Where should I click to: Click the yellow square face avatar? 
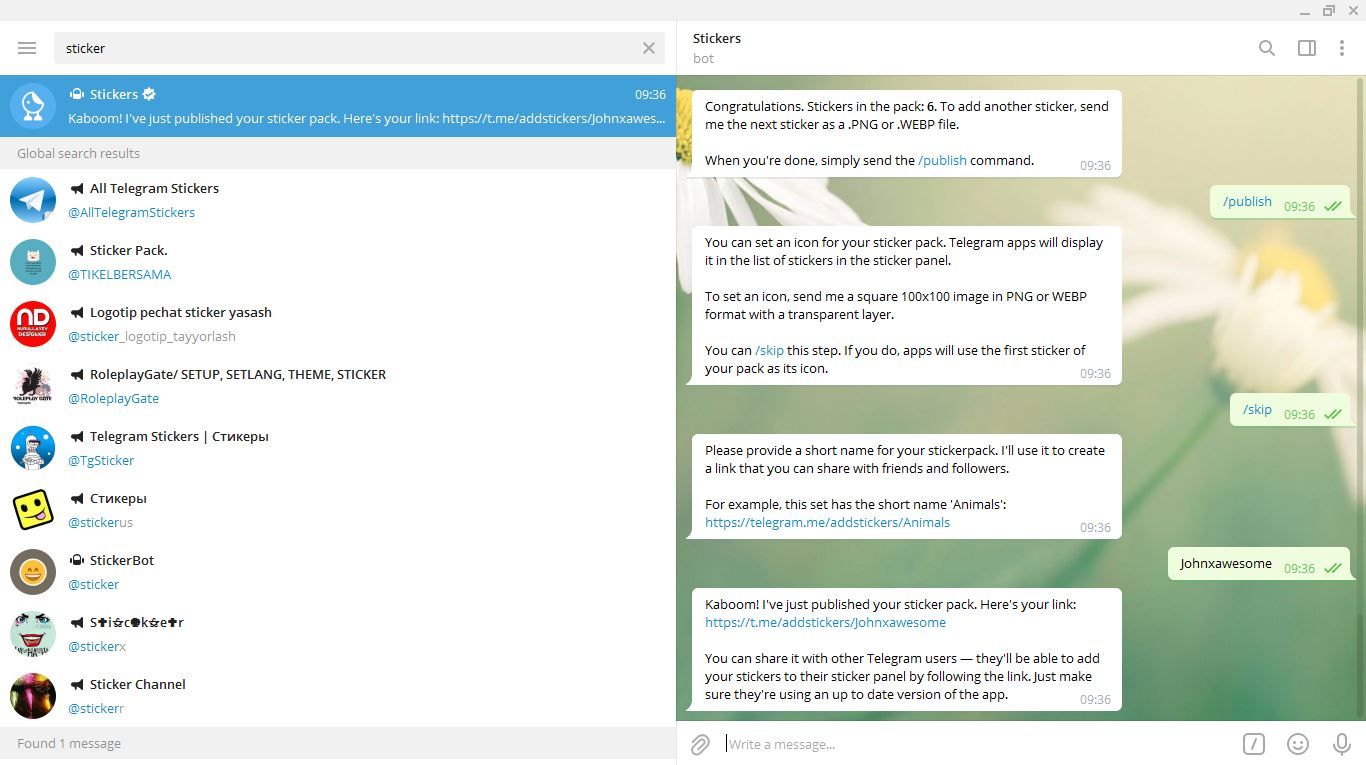[33, 510]
